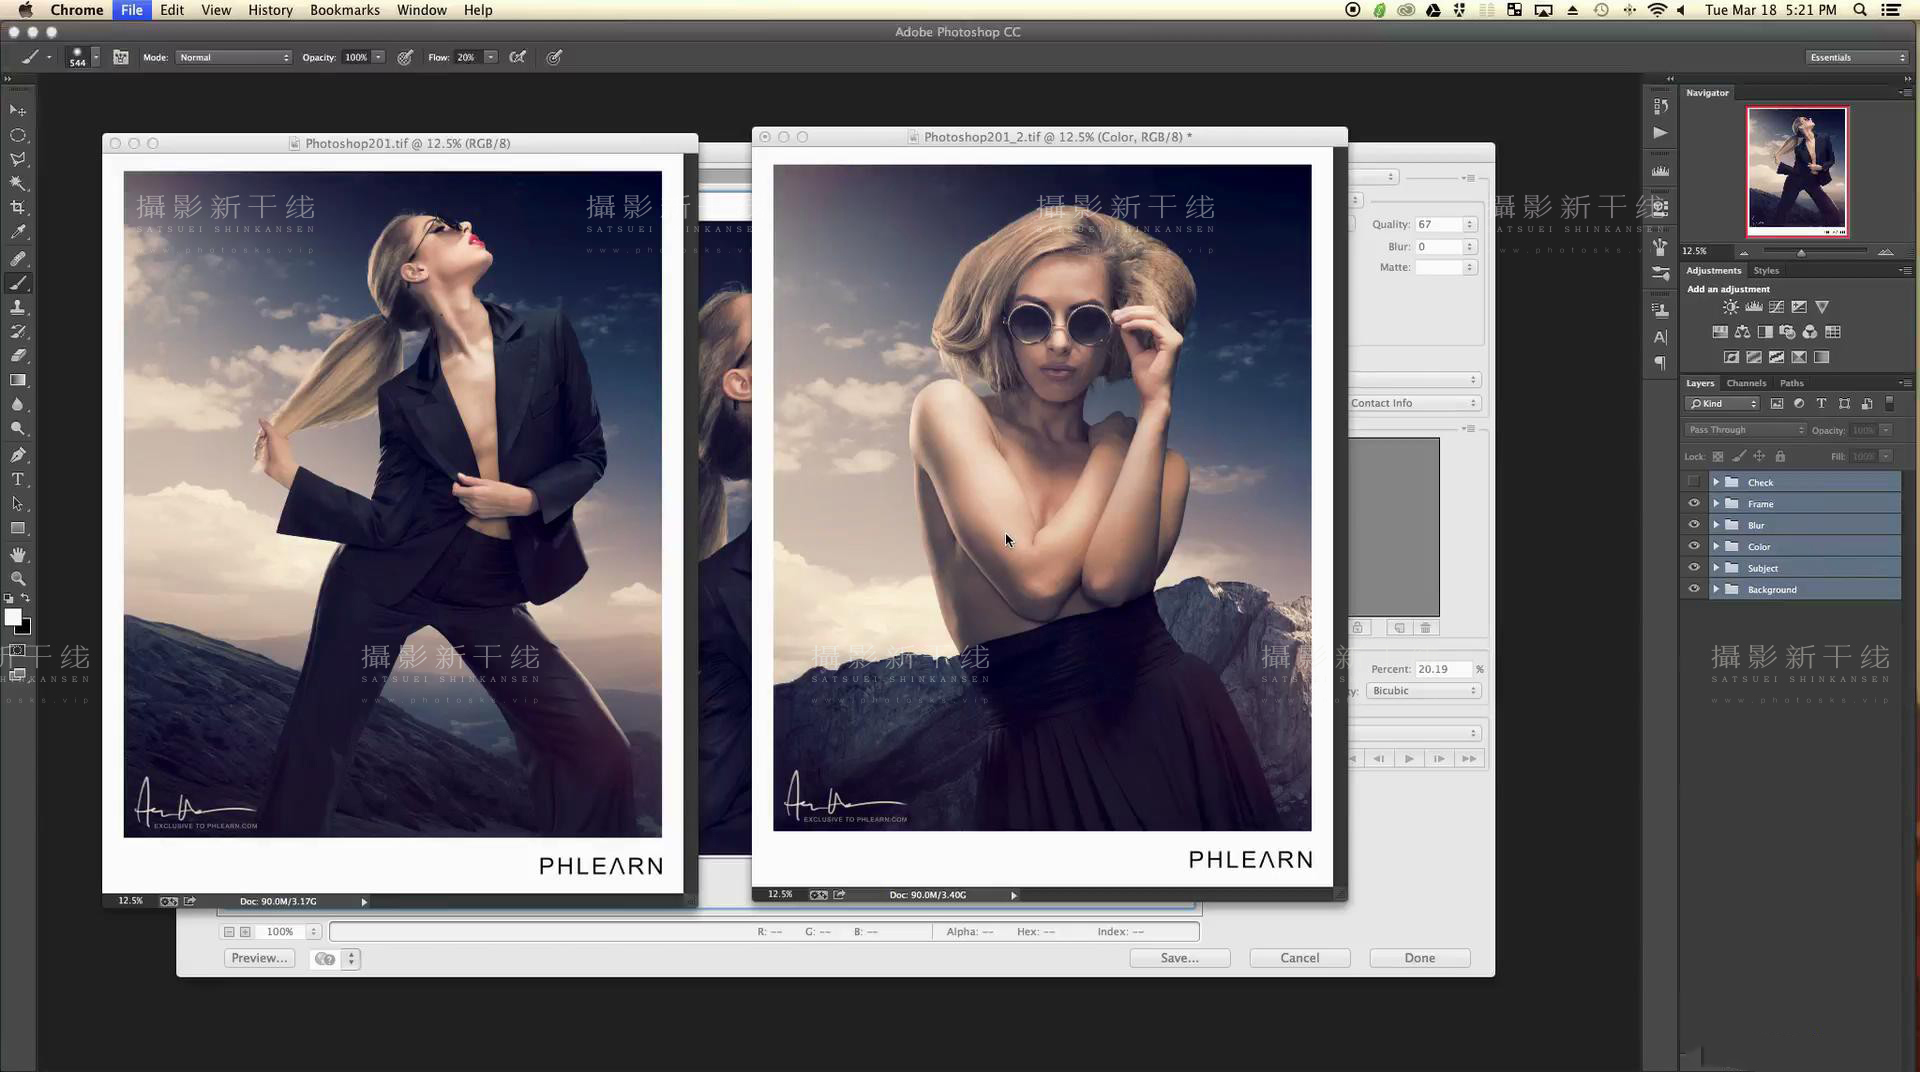The height and width of the screenshot is (1072, 1920).
Task: Open the layer Kind filter dropdown
Action: (1723, 403)
